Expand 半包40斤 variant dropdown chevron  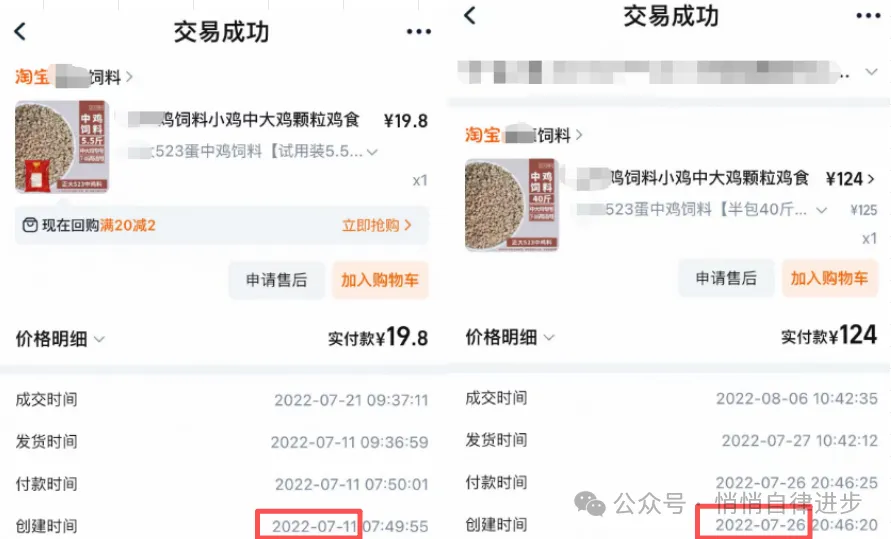(x=821, y=210)
